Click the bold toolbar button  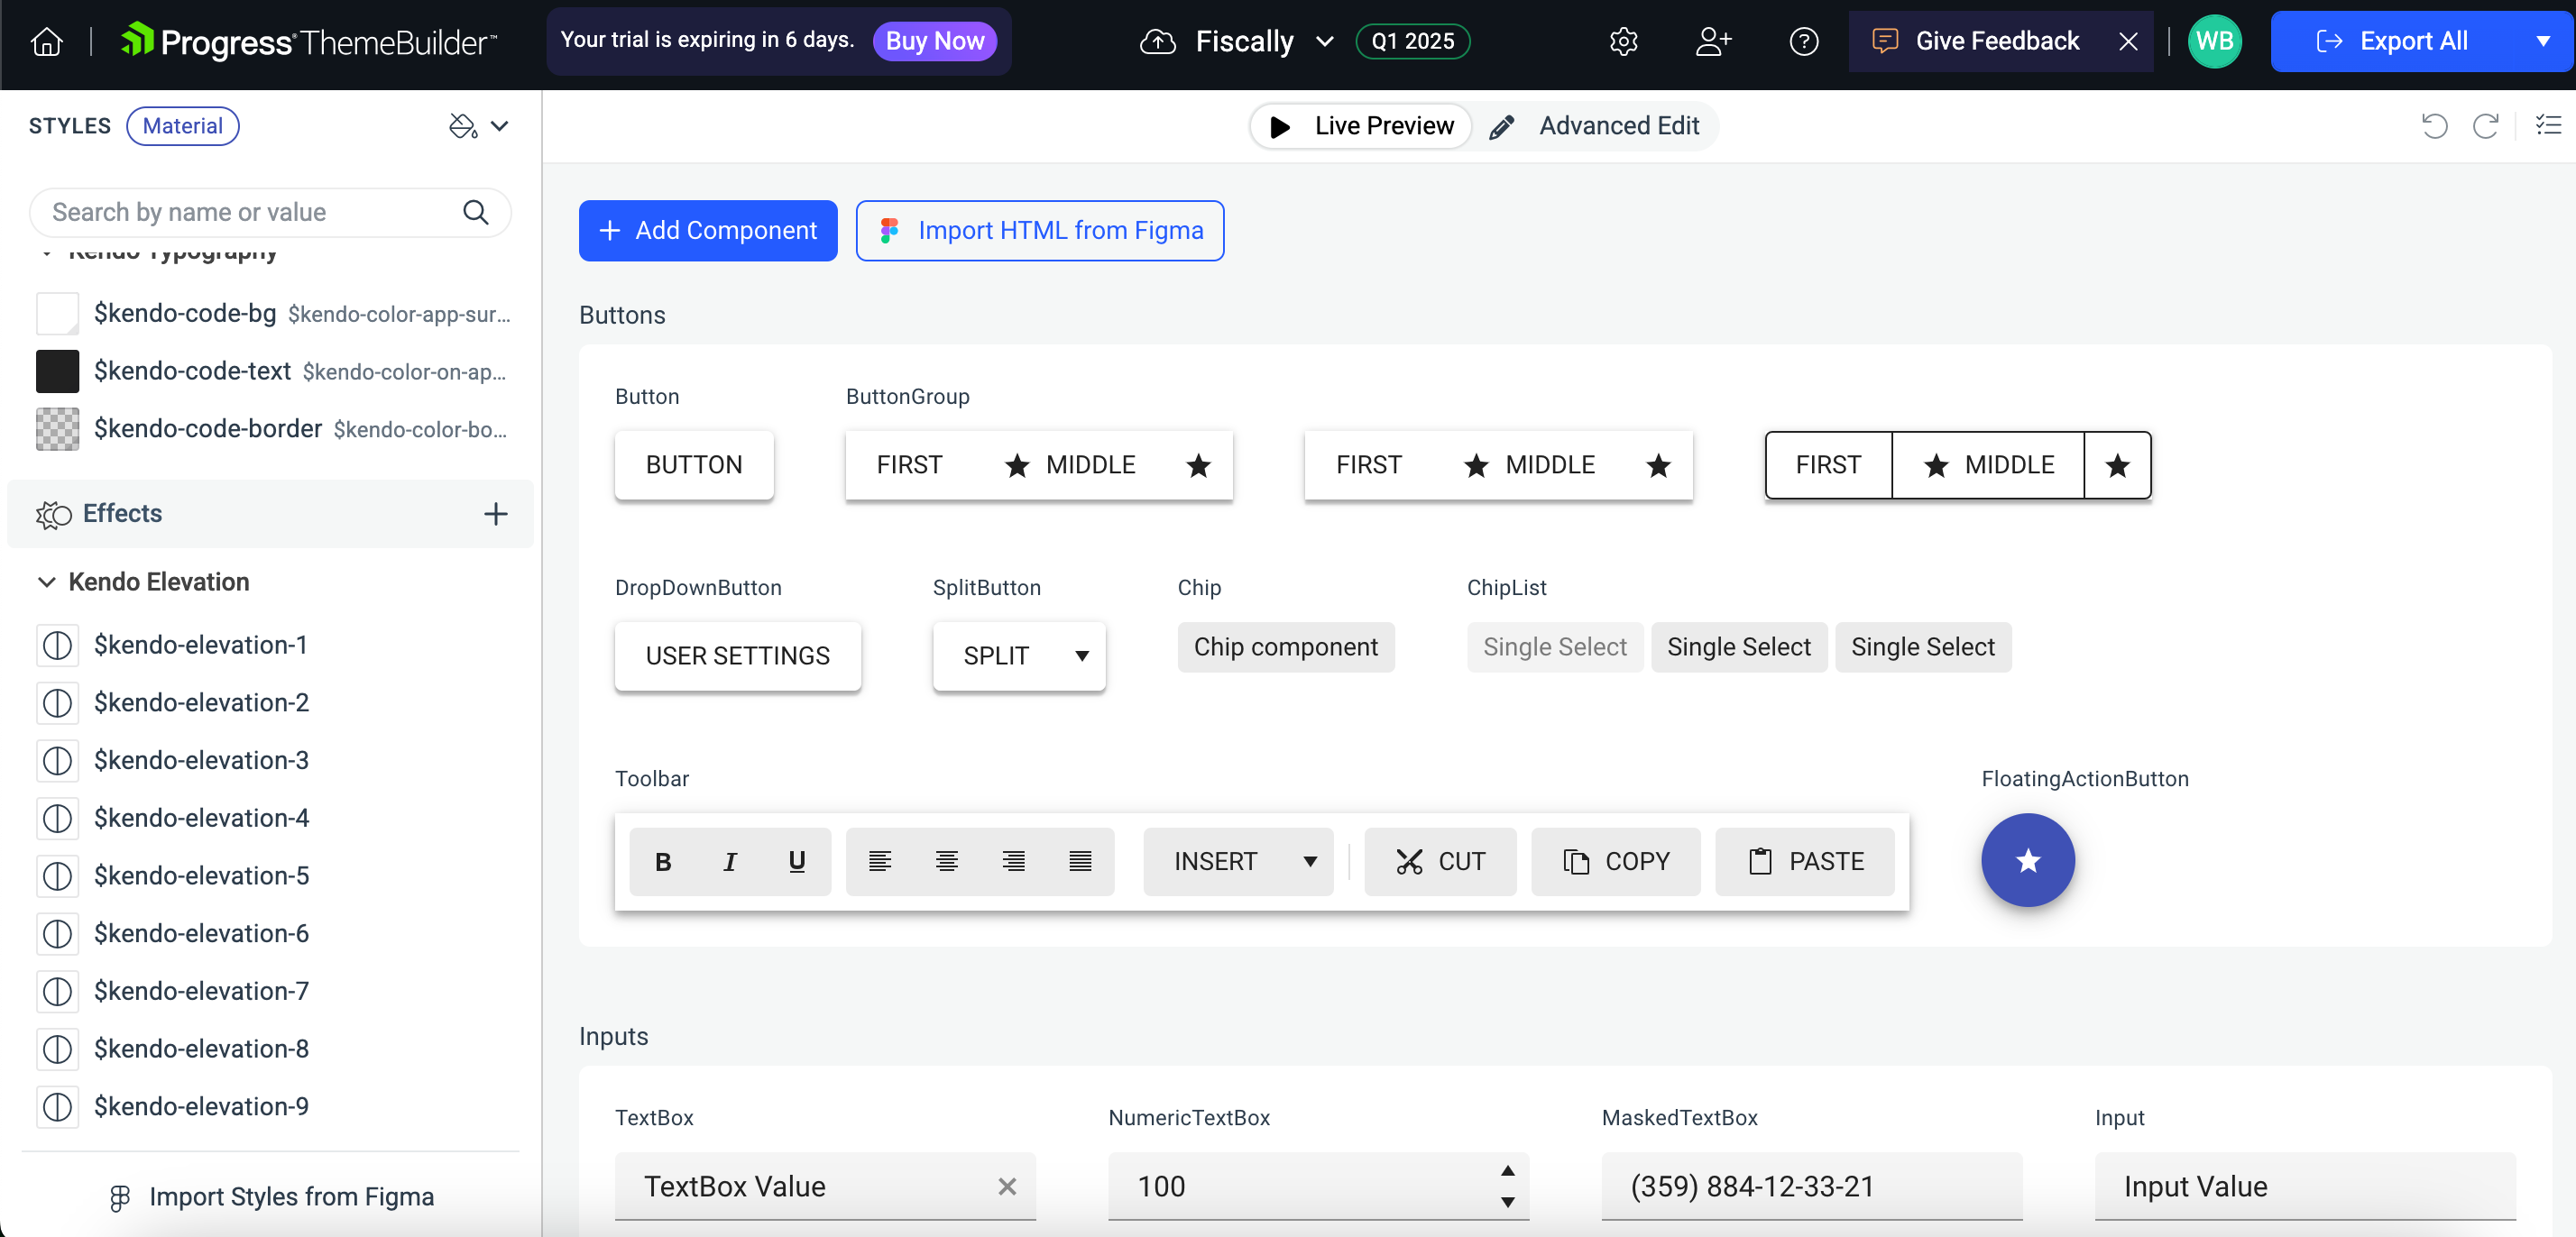click(663, 861)
